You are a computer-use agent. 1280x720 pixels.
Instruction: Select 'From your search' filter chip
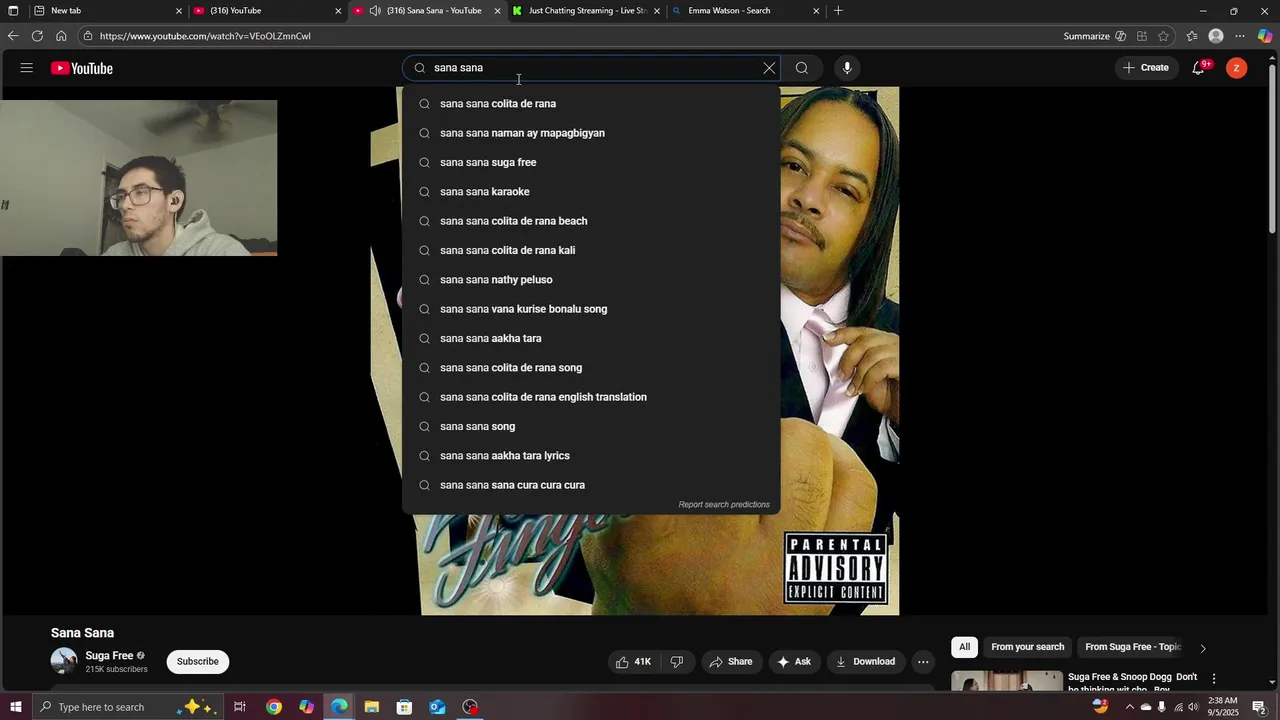tap(1028, 647)
